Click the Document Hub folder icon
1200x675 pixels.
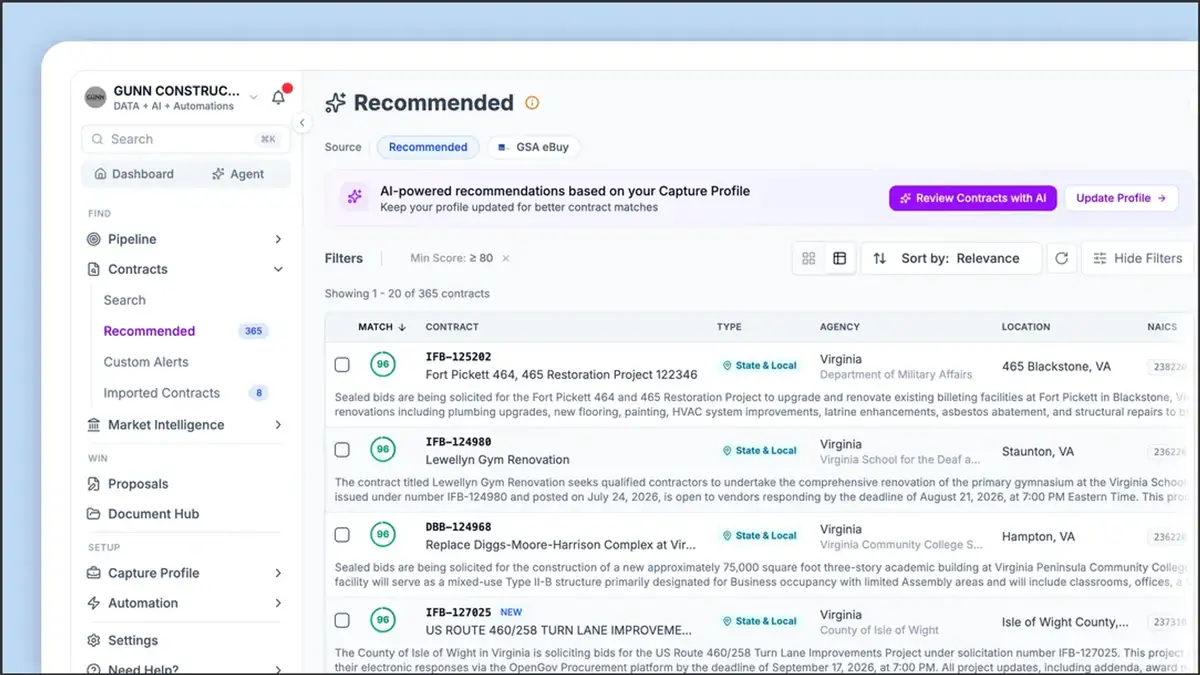click(x=94, y=514)
